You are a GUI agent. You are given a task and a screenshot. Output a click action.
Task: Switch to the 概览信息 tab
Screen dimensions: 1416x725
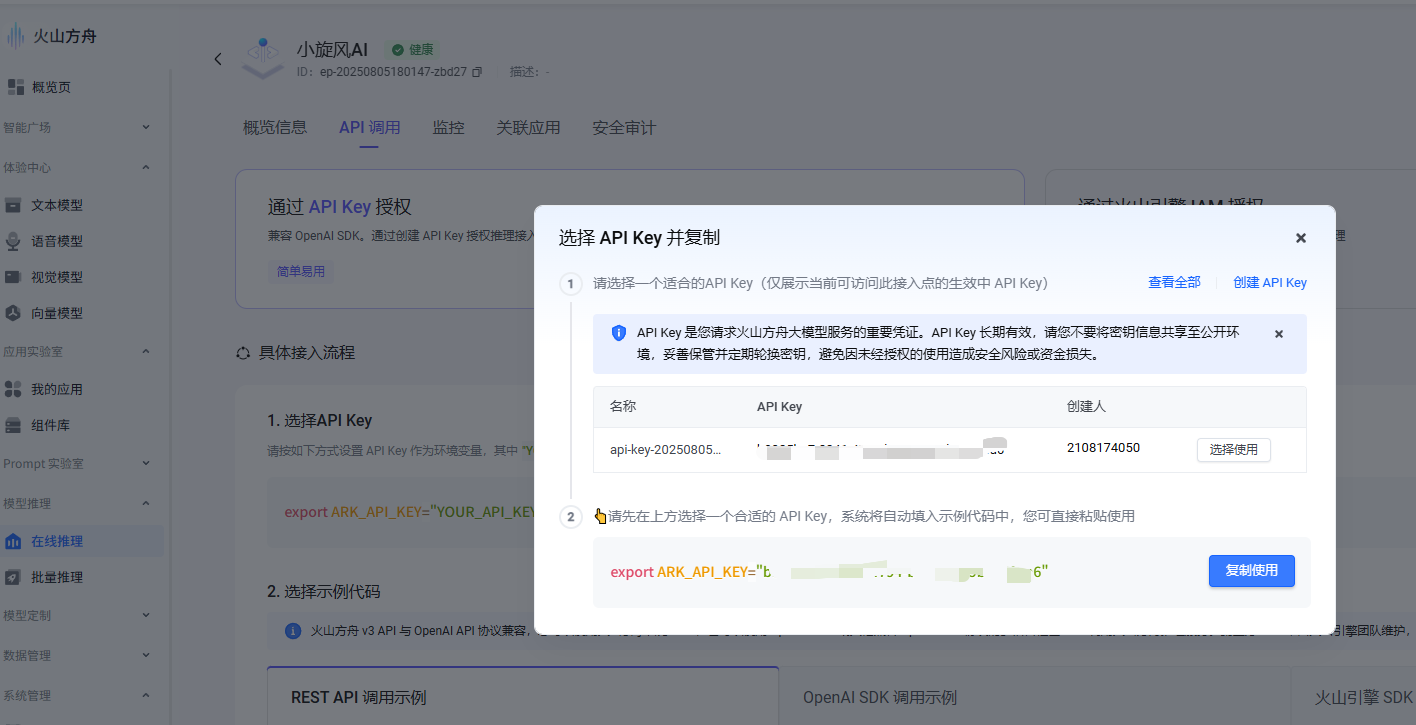click(275, 127)
